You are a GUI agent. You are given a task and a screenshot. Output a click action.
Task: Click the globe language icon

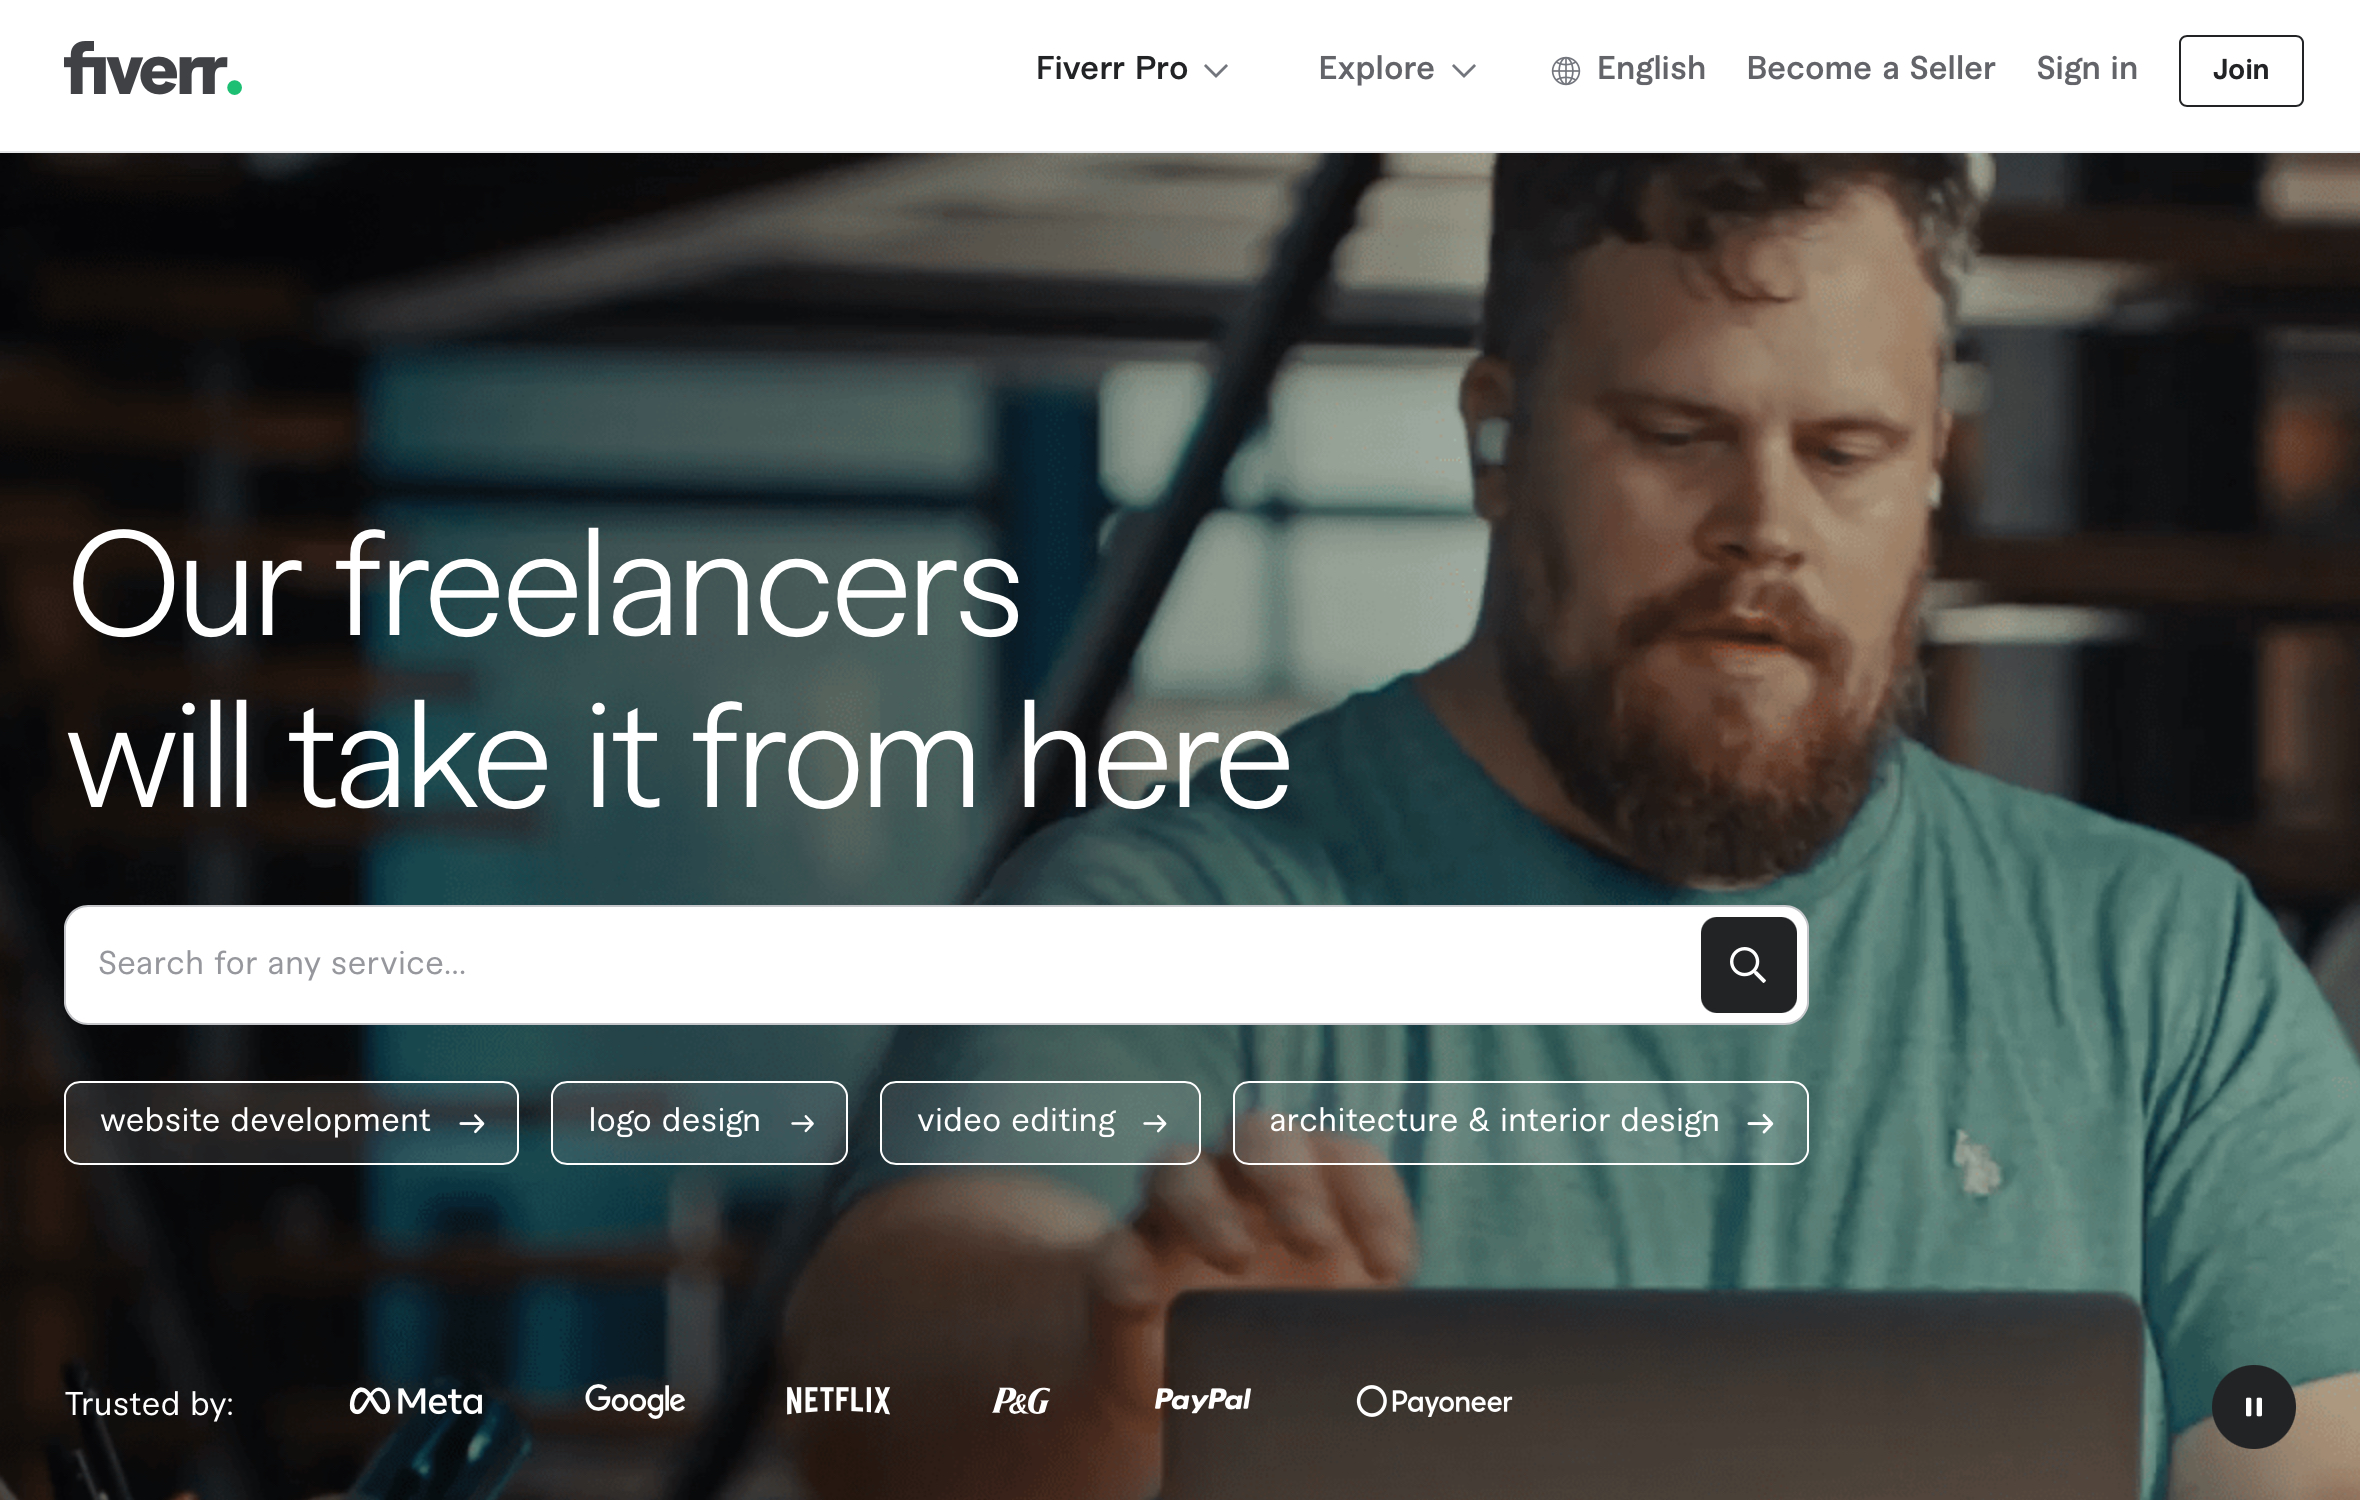click(x=1565, y=70)
